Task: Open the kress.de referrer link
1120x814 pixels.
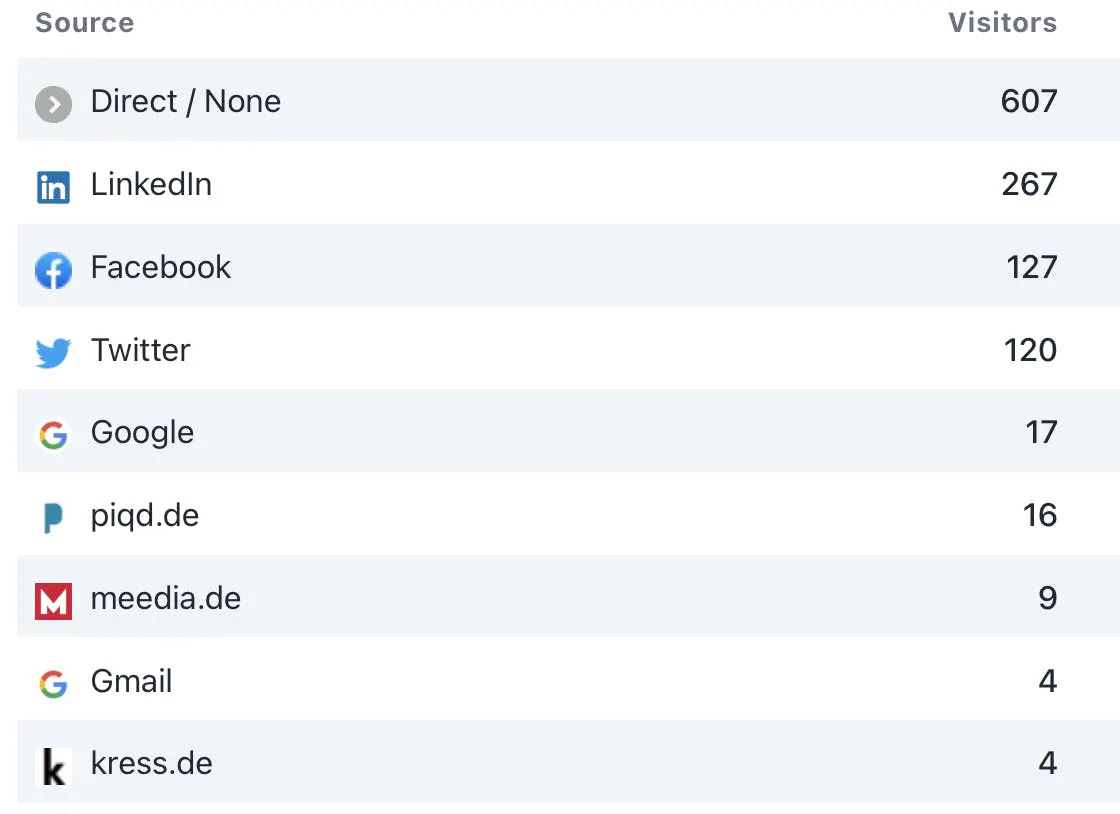Action: [x=151, y=765]
